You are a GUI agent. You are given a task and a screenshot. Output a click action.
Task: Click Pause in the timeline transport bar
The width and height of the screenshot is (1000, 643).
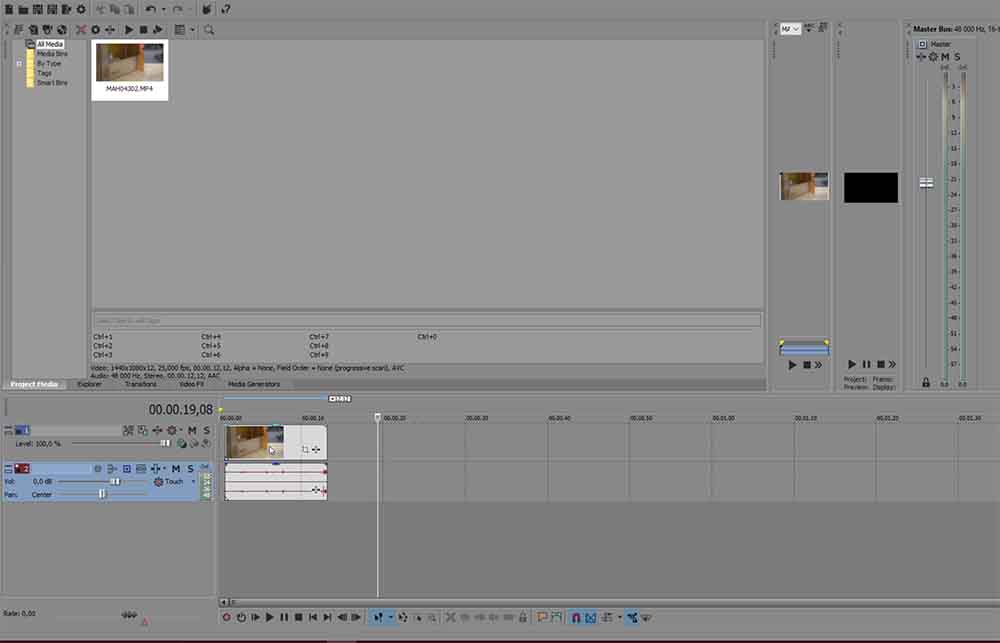pos(284,617)
